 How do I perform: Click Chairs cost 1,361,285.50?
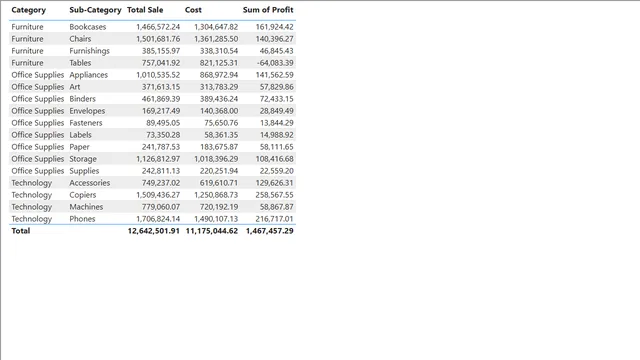point(216,39)
